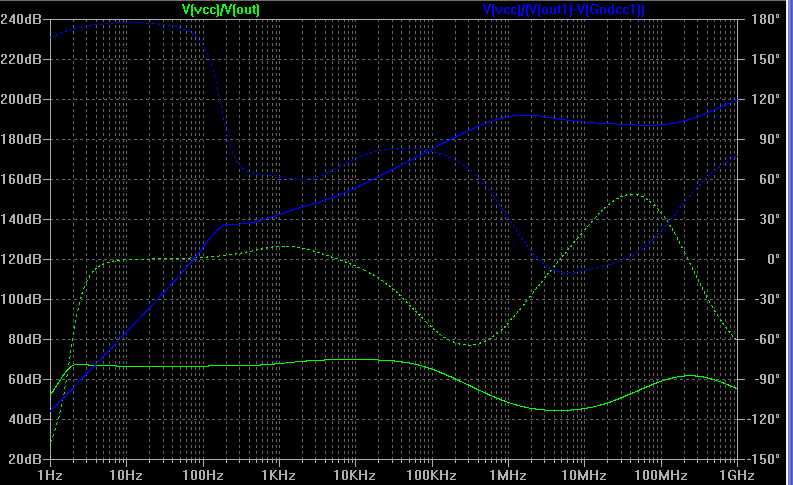The width and height of the screenshot is (793, 485).
Task: Click the 100dB left axis label
Action: [x=21, y=299]
